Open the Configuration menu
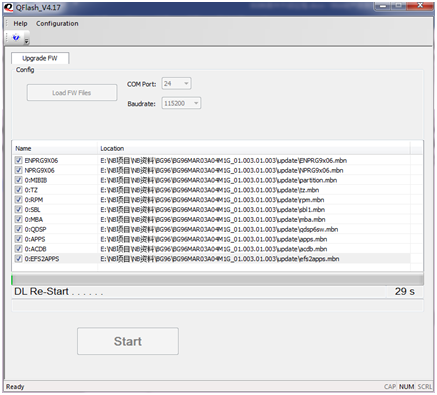437x395 pixels. 57,24
